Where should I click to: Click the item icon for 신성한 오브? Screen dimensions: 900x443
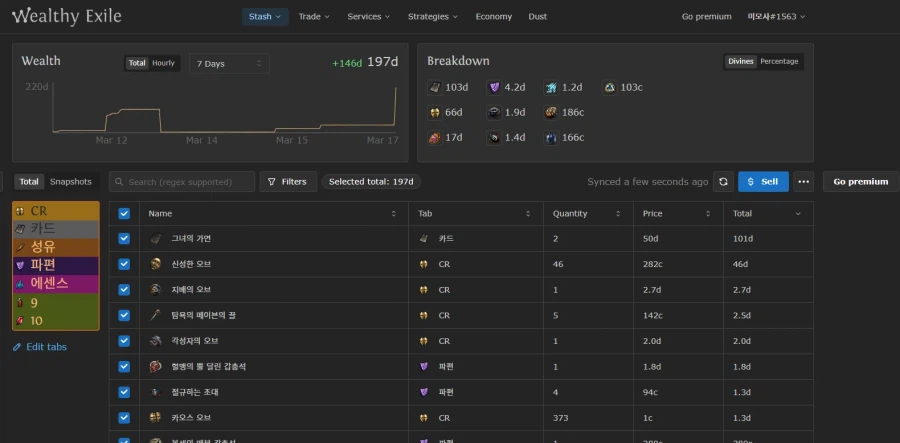(x=156, y=264)
